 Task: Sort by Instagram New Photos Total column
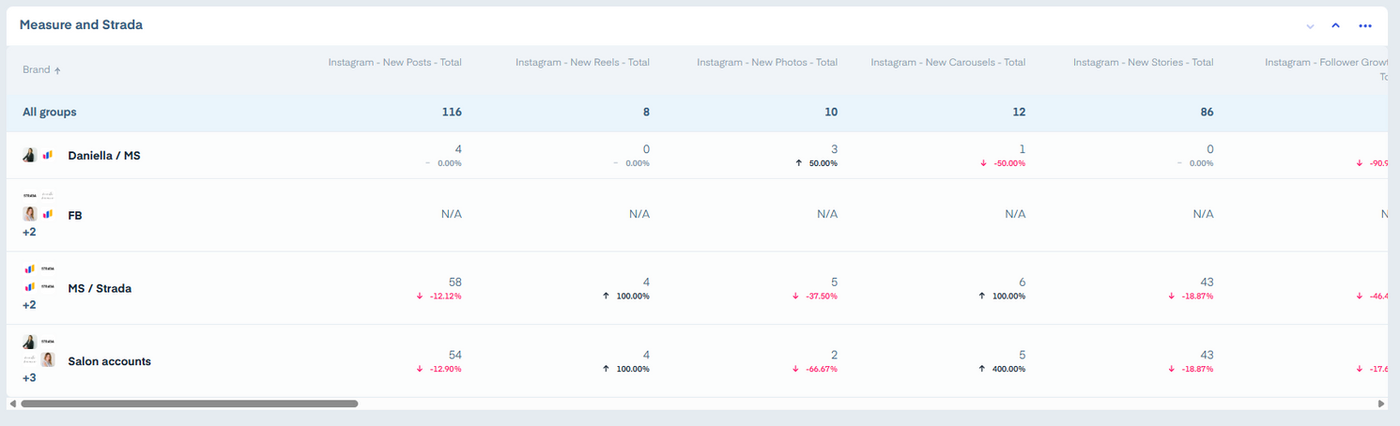click(767, 62)
